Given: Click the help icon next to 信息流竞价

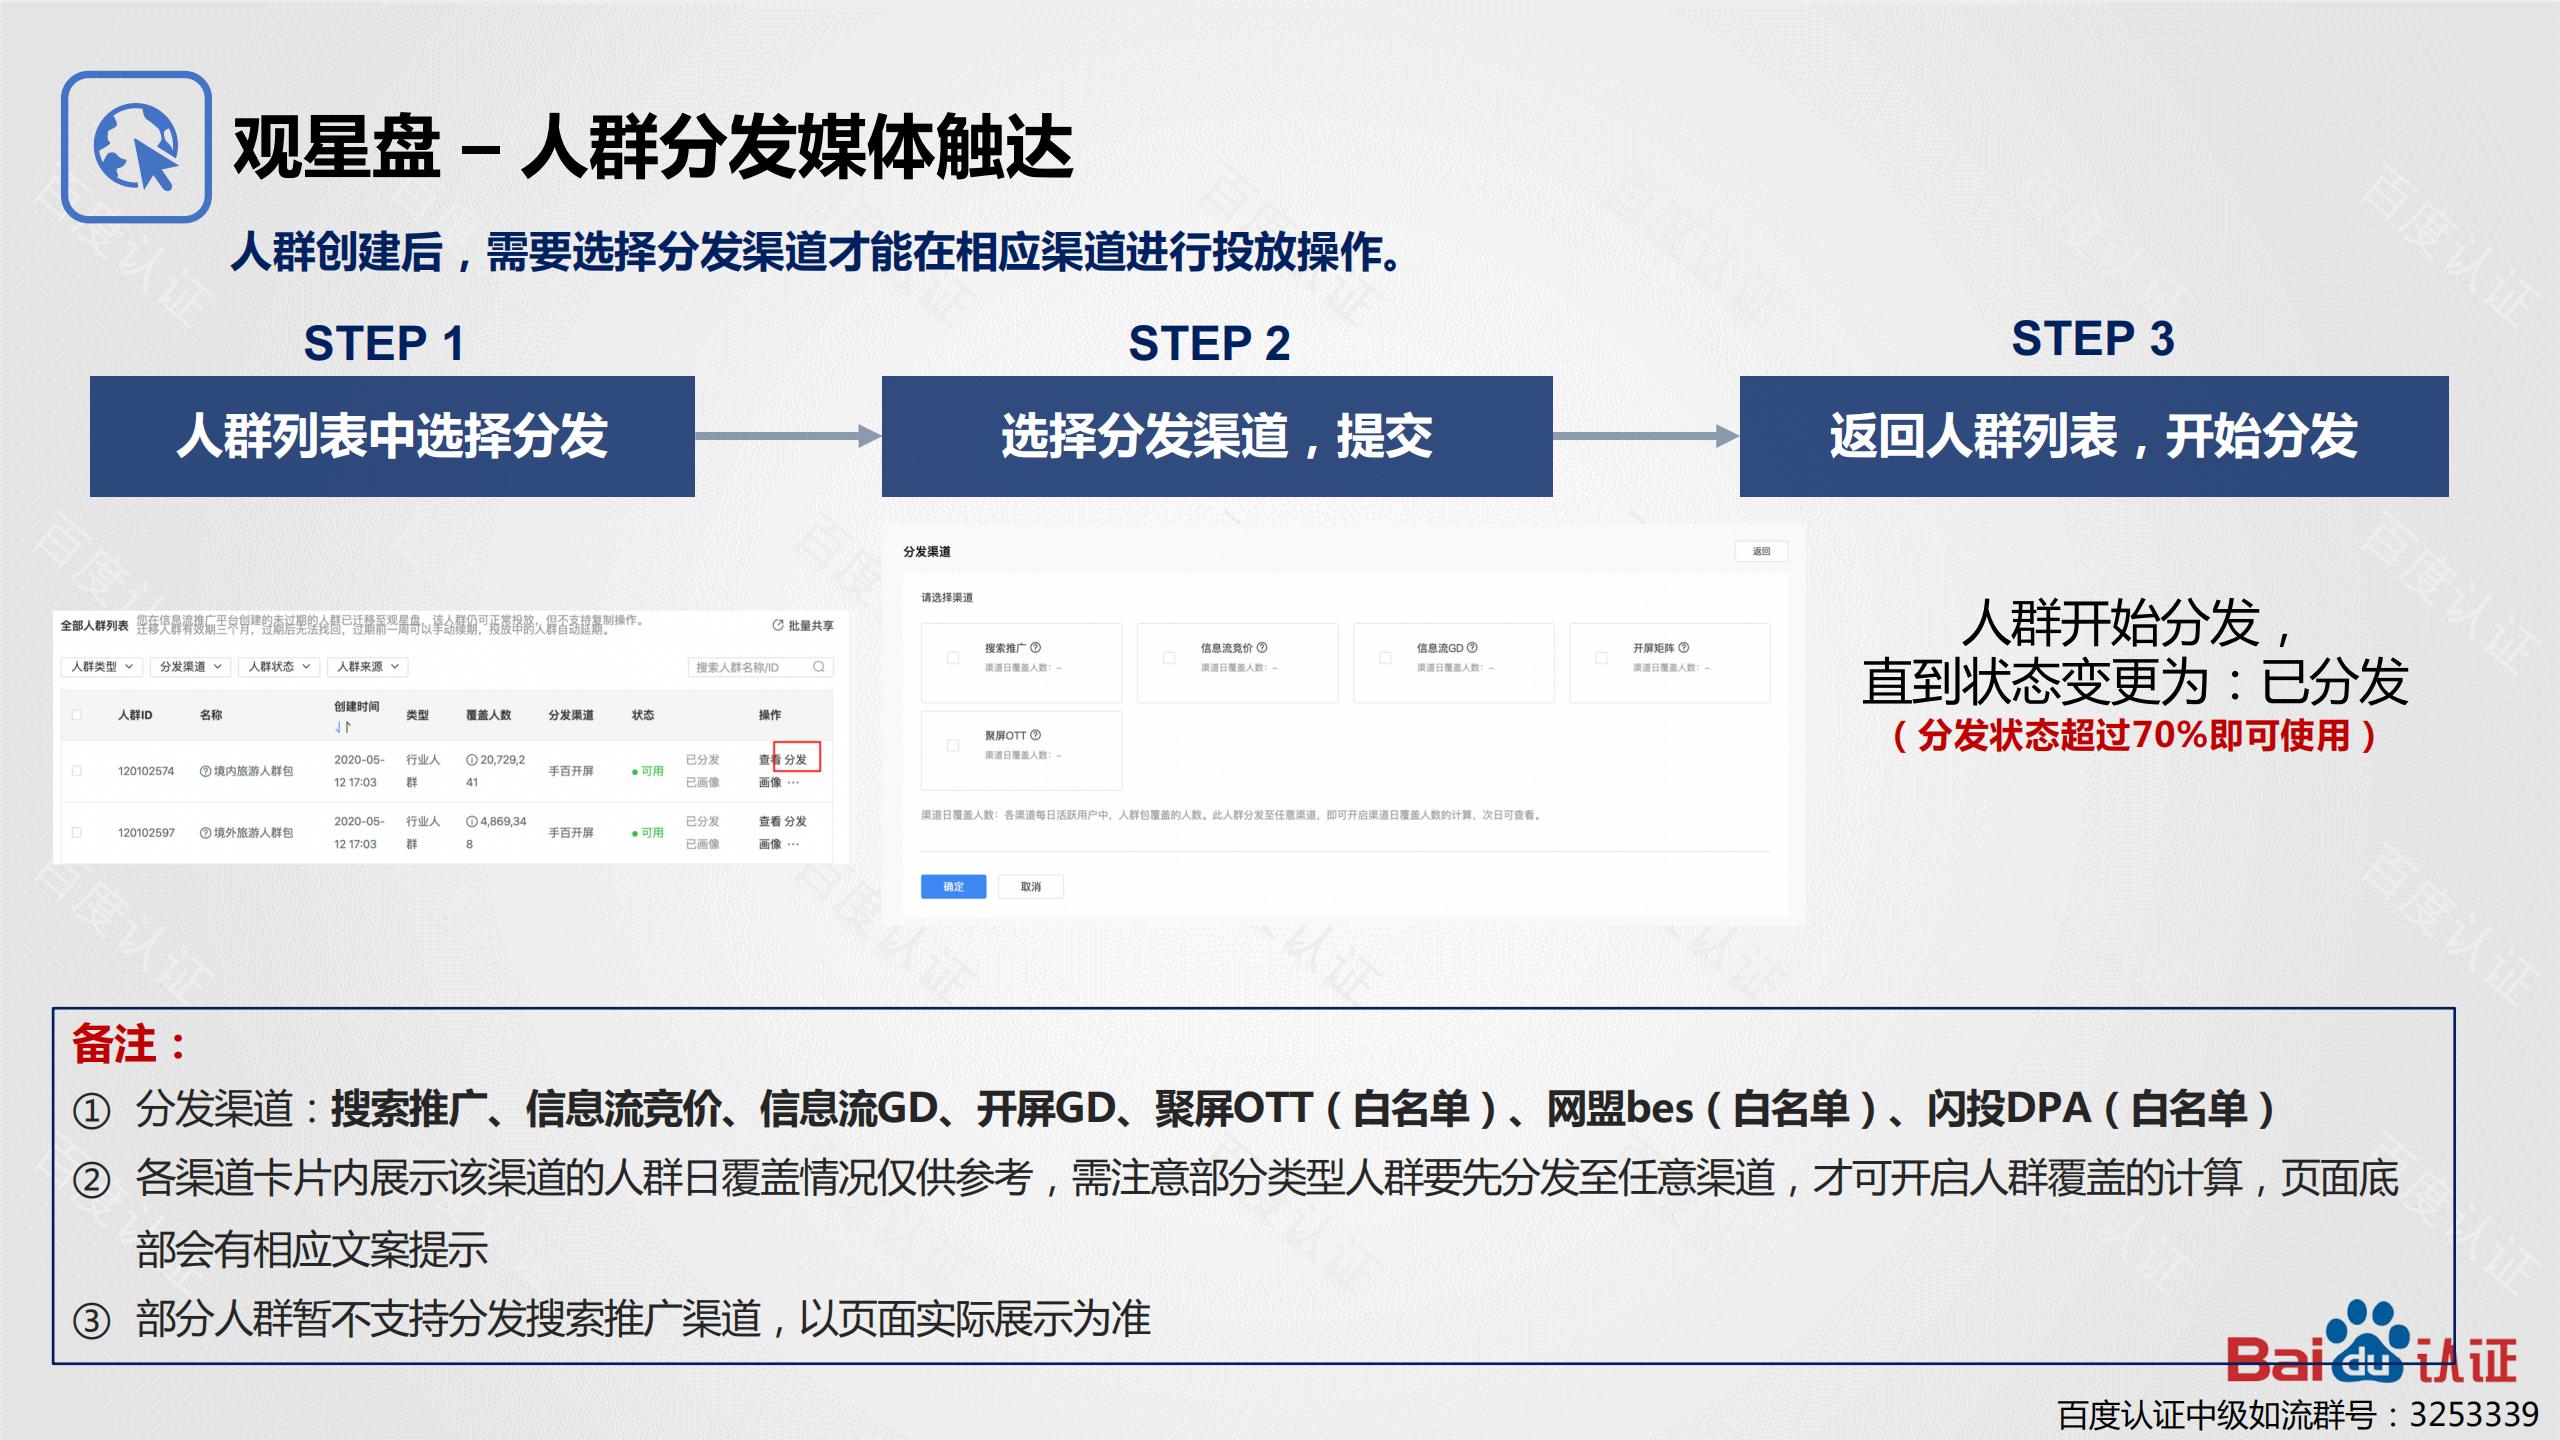Looking at the screenshot, I should tap(1262, 647).
